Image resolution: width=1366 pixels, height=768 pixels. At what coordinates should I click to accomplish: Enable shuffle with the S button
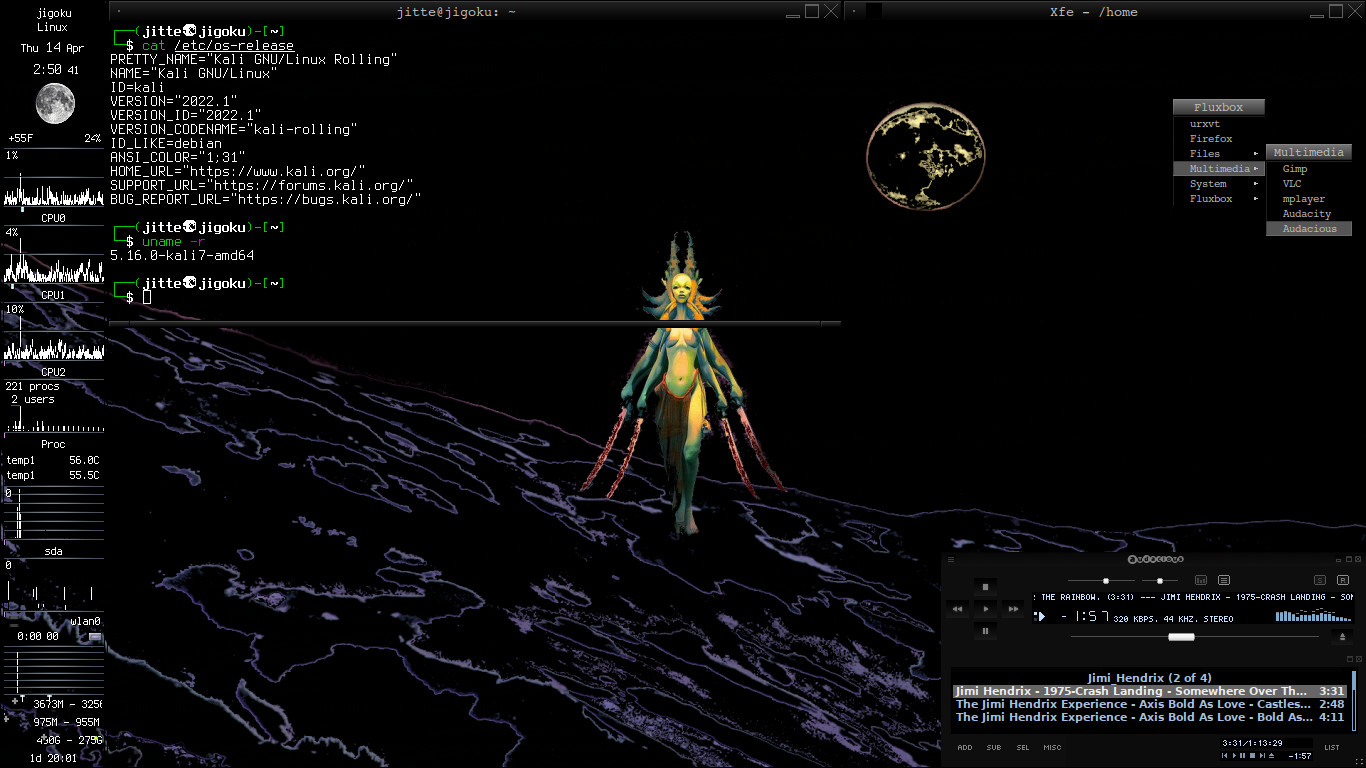coord(1320,580)
